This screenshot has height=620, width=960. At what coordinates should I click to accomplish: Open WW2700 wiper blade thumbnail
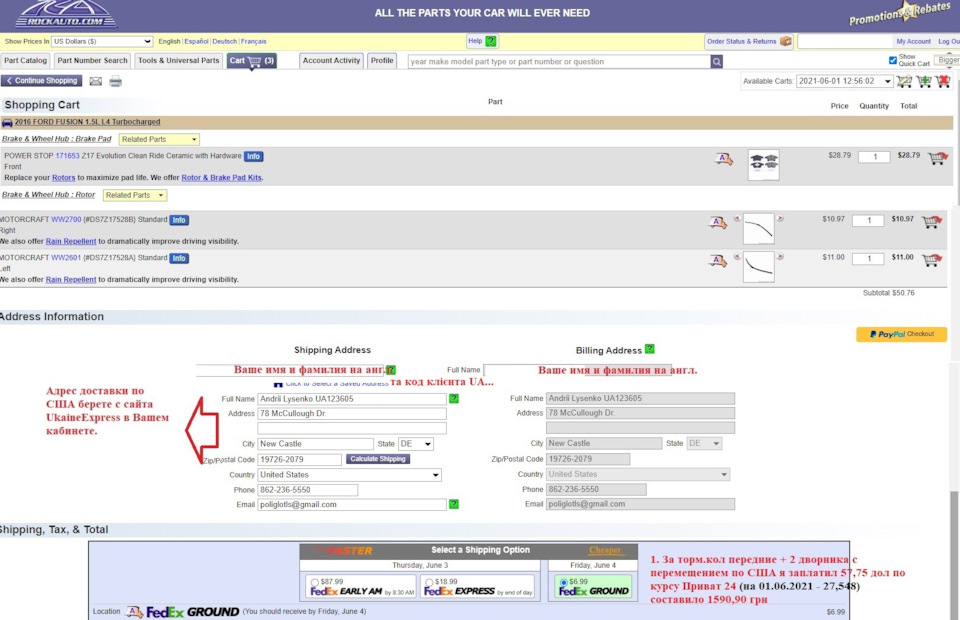pos(759,229)
